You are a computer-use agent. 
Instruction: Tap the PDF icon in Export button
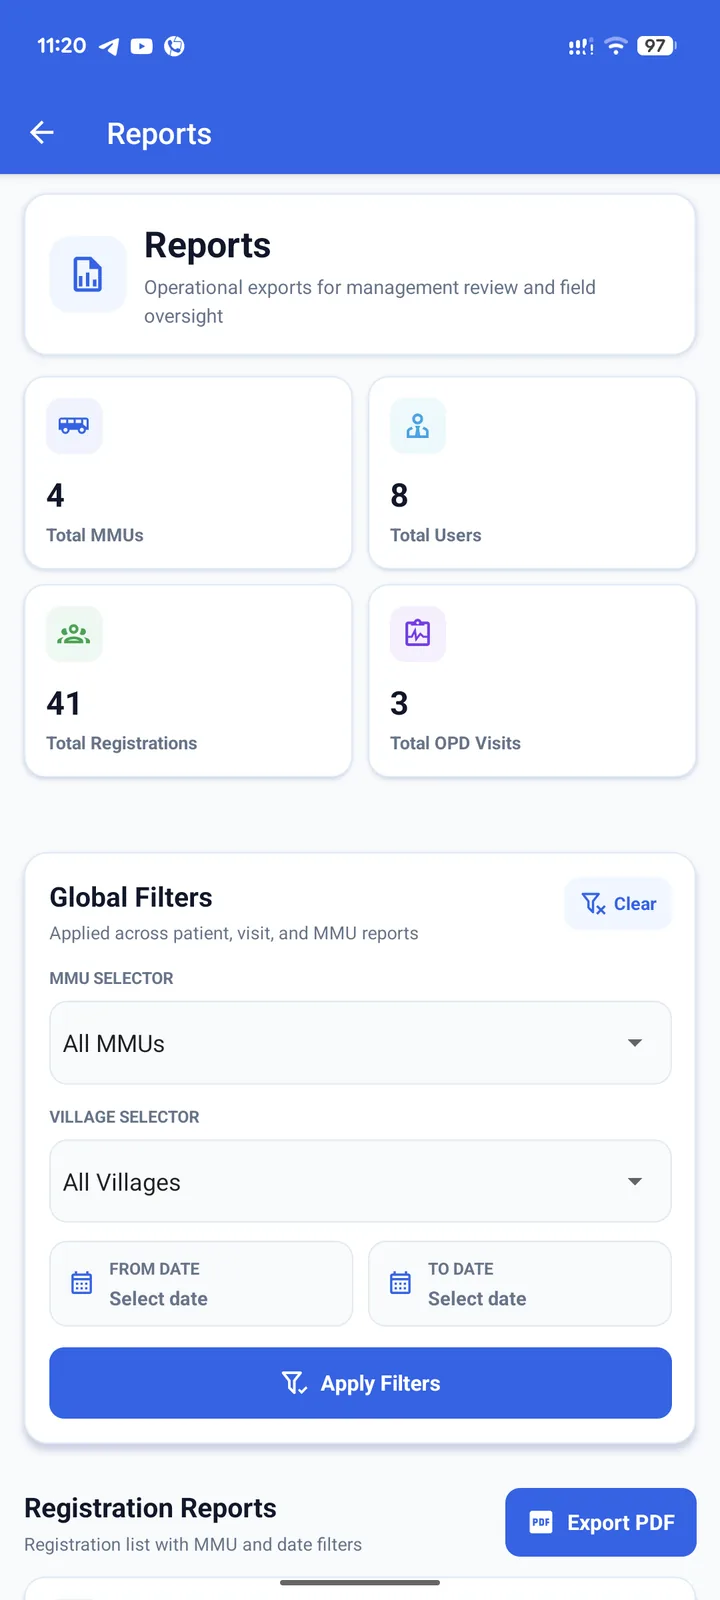point(541,1522)
